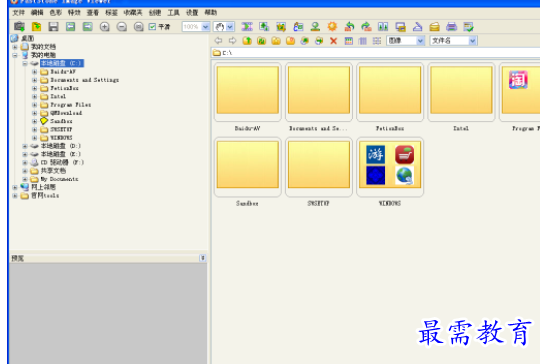
Task: Click the screen capture monitor icon
Action: (400, 27)
